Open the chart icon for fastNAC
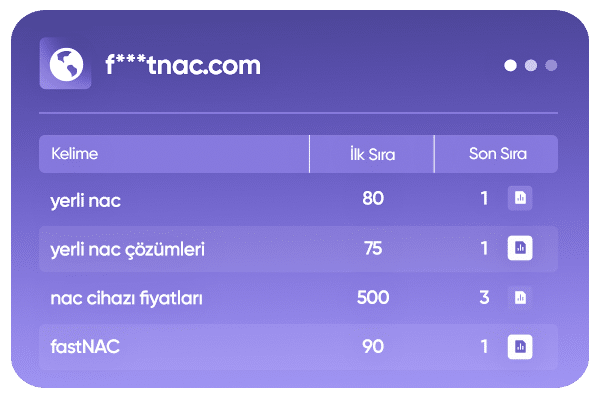 519,346
